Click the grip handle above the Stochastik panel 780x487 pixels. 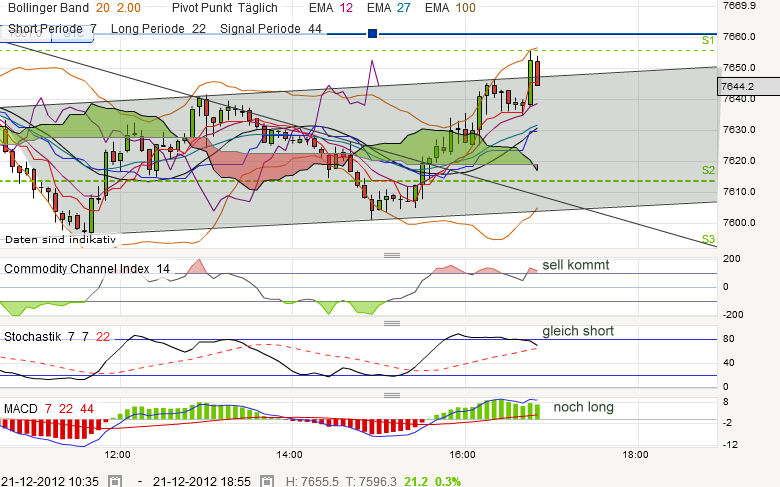tap(392, 323)
